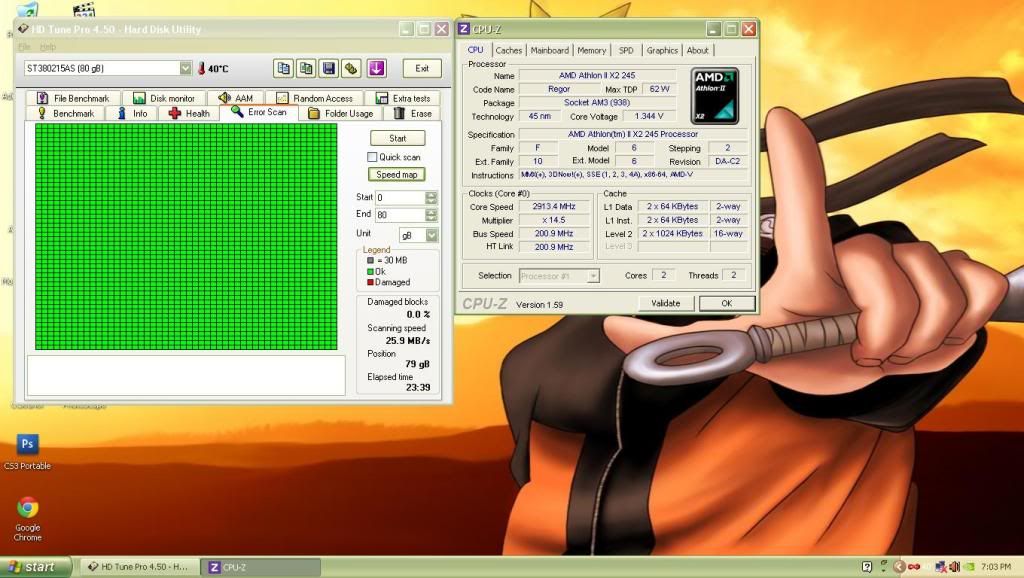Adjust the Start value spinner arrows
The image size is (1024, 578).
(431, 197)
